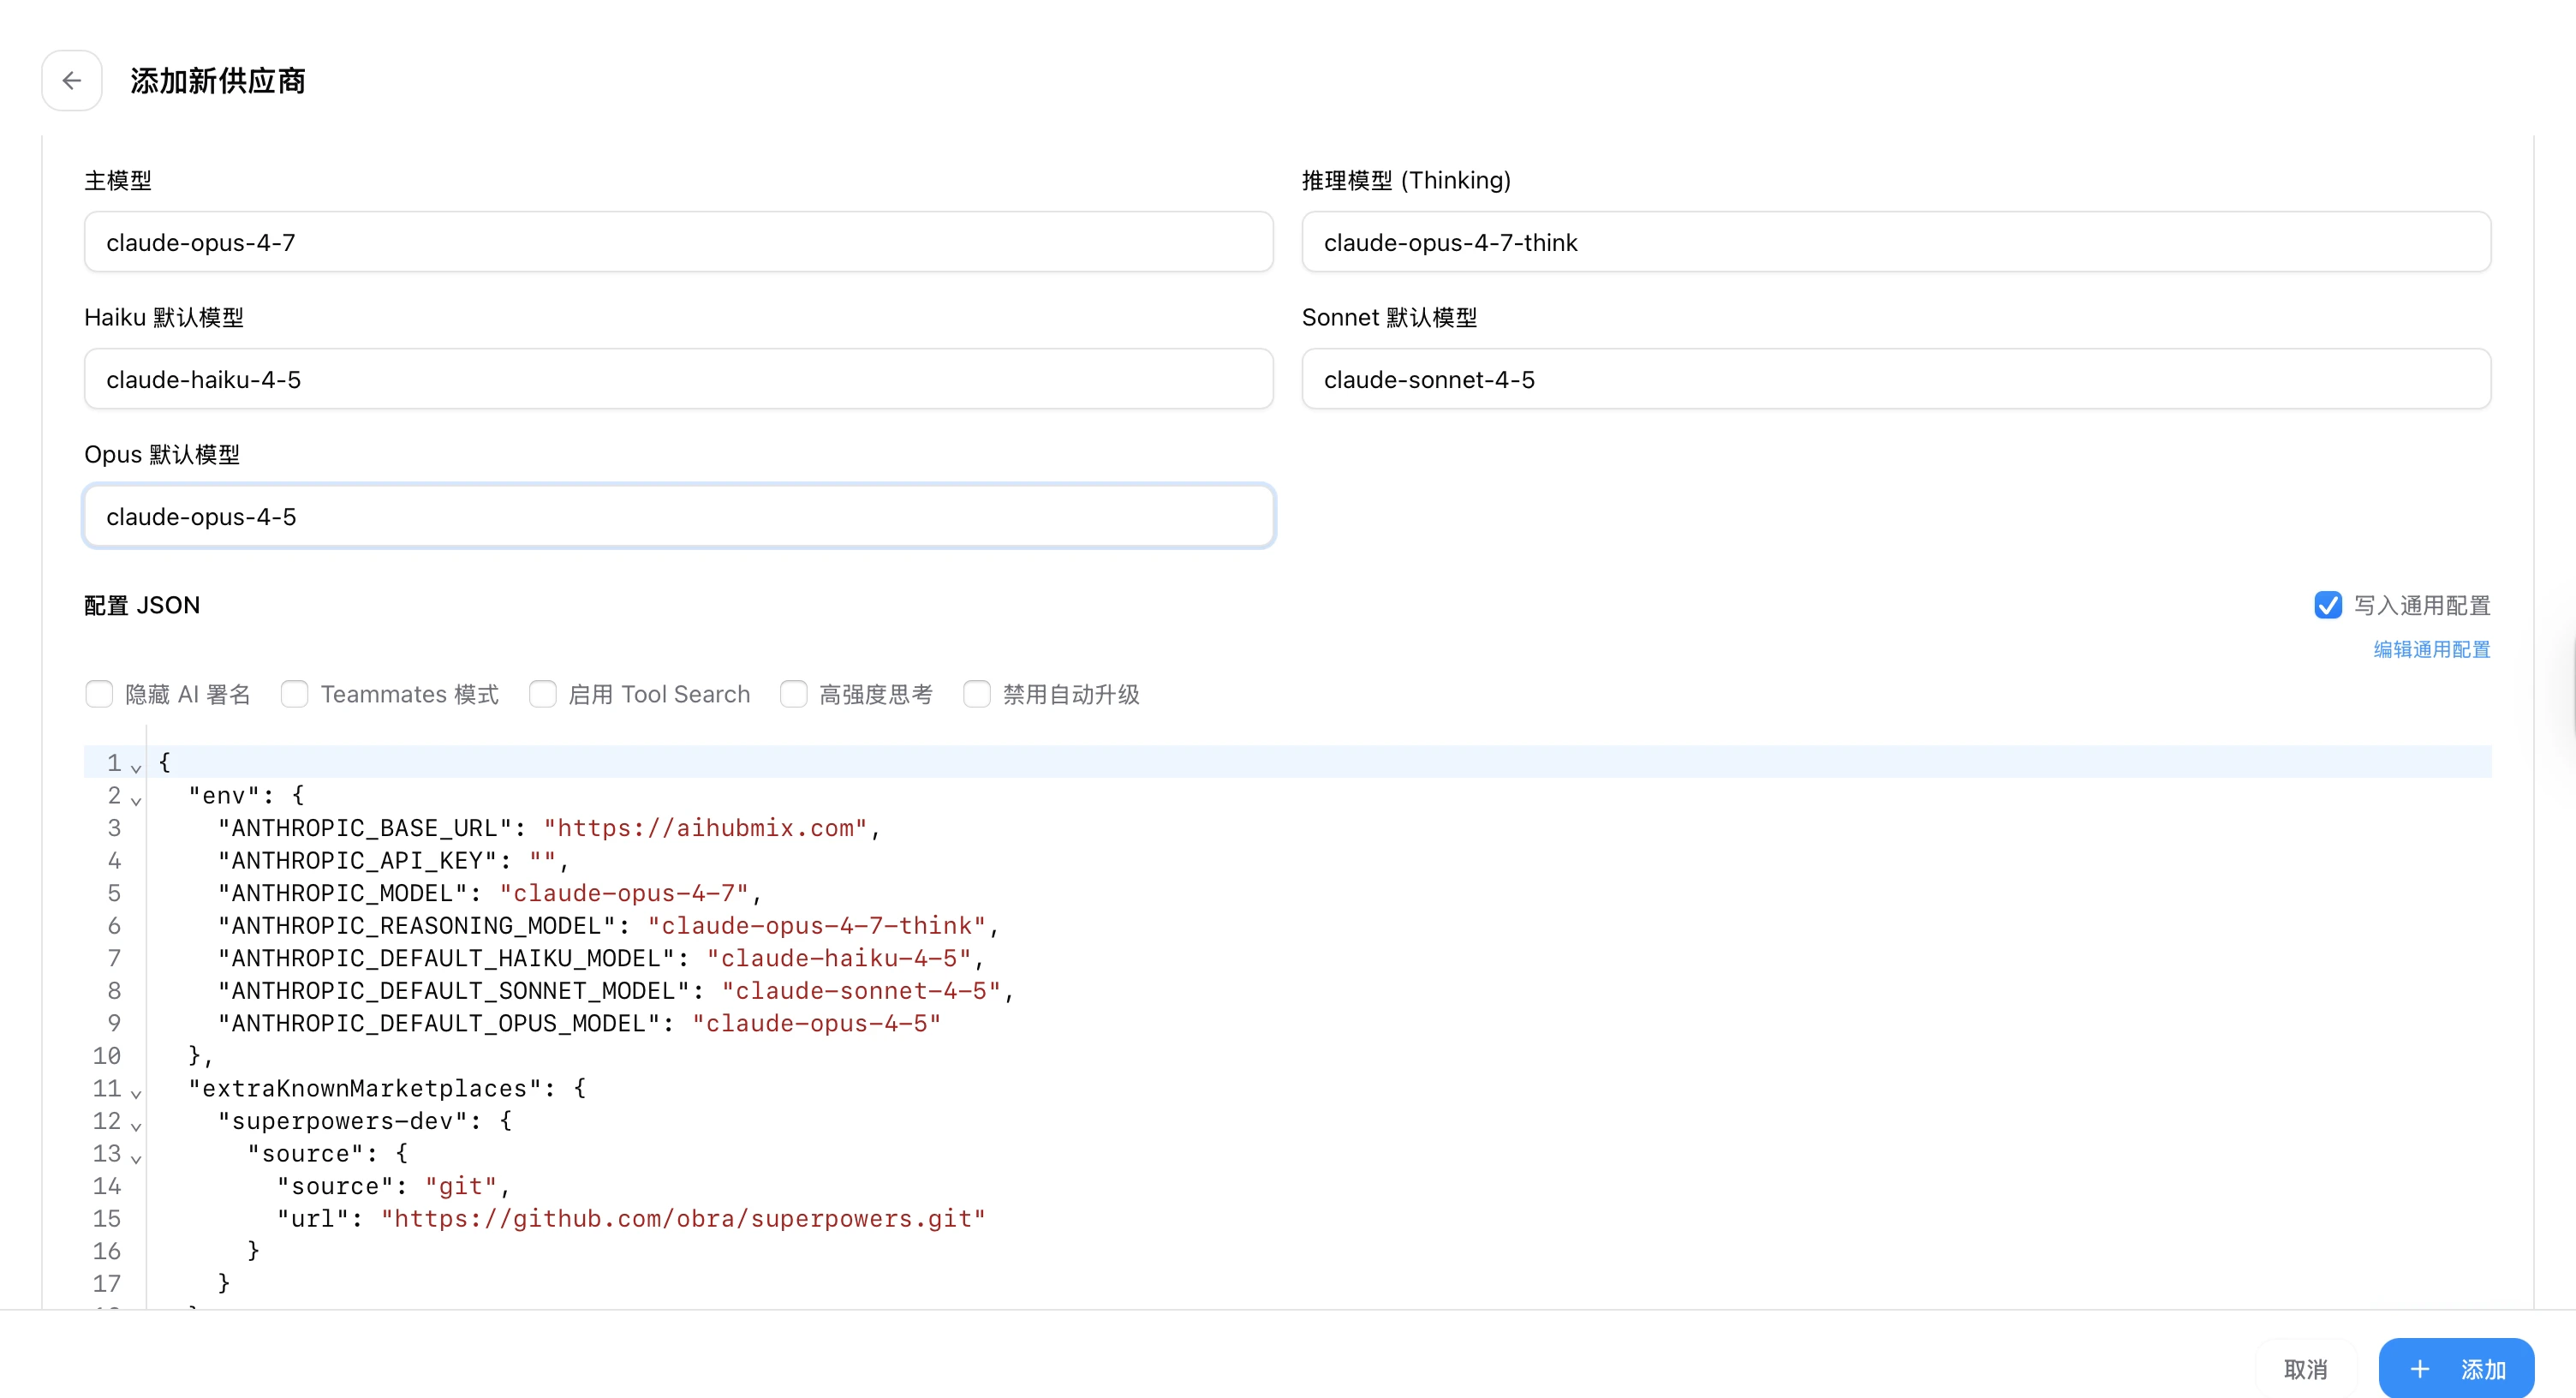Open 编辑通用配置 link
The width and height of the screenshot is (2576, 1398).
[x=2431, y=649]
